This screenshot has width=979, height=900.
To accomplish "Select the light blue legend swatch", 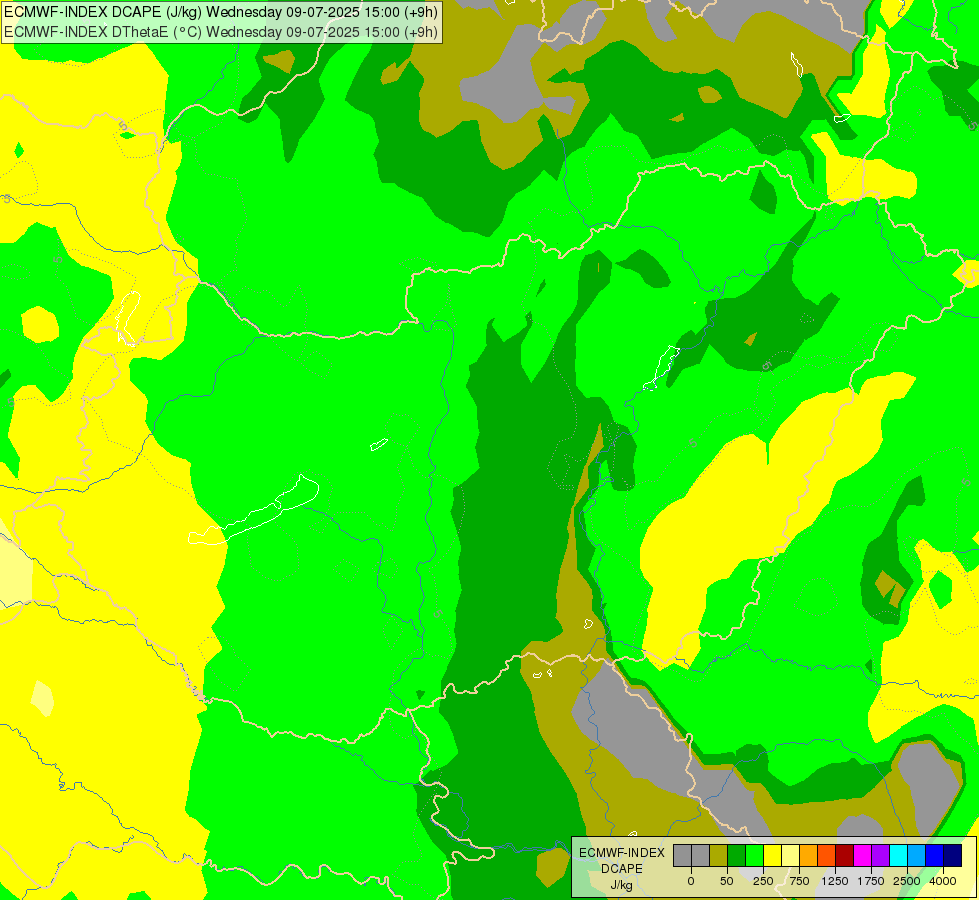I will point(917,855).
